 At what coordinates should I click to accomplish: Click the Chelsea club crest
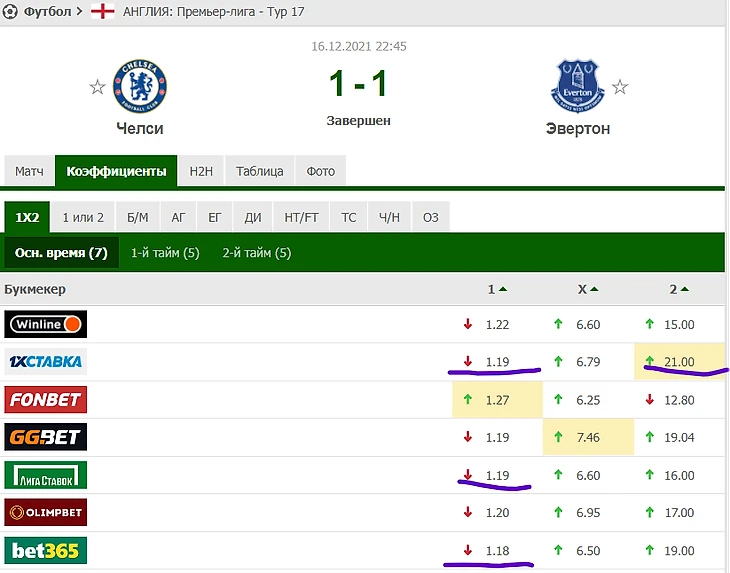pyautogui.click(x=140, y=85)
